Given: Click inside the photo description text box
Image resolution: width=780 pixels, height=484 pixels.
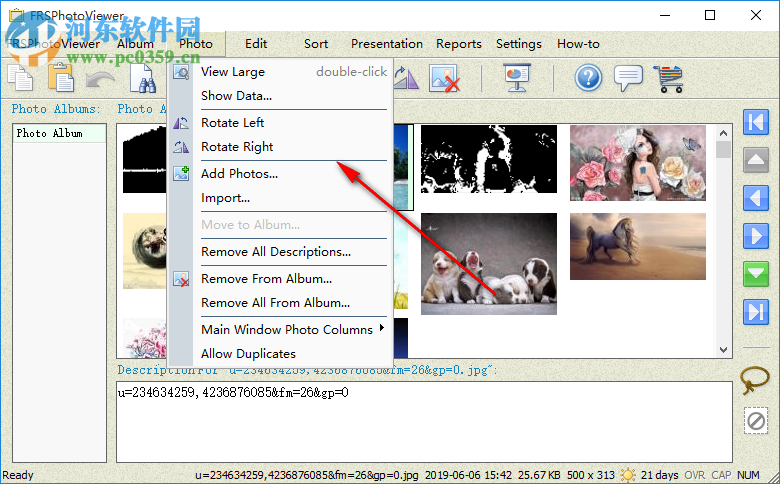Looking at the screenshot, I should [424, 422].
